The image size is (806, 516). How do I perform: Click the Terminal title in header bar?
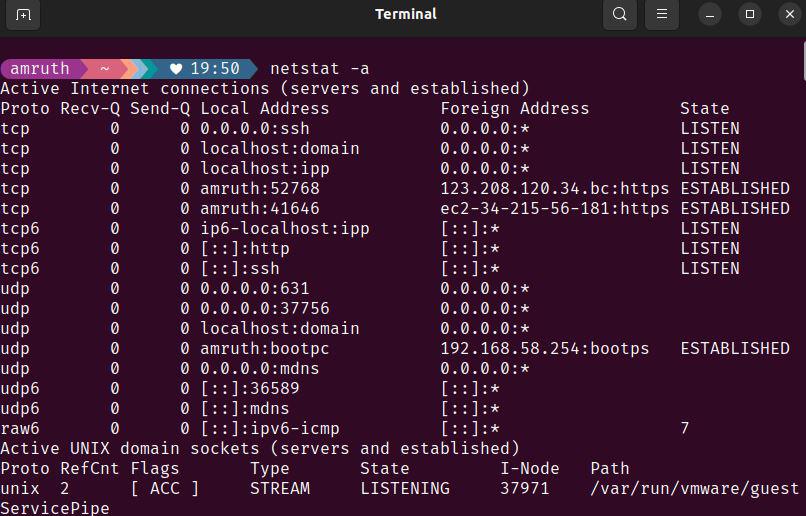pos(406,14)
